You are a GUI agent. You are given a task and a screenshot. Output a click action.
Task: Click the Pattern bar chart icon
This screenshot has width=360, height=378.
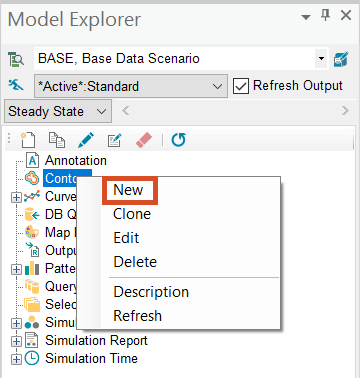(32, 268)
